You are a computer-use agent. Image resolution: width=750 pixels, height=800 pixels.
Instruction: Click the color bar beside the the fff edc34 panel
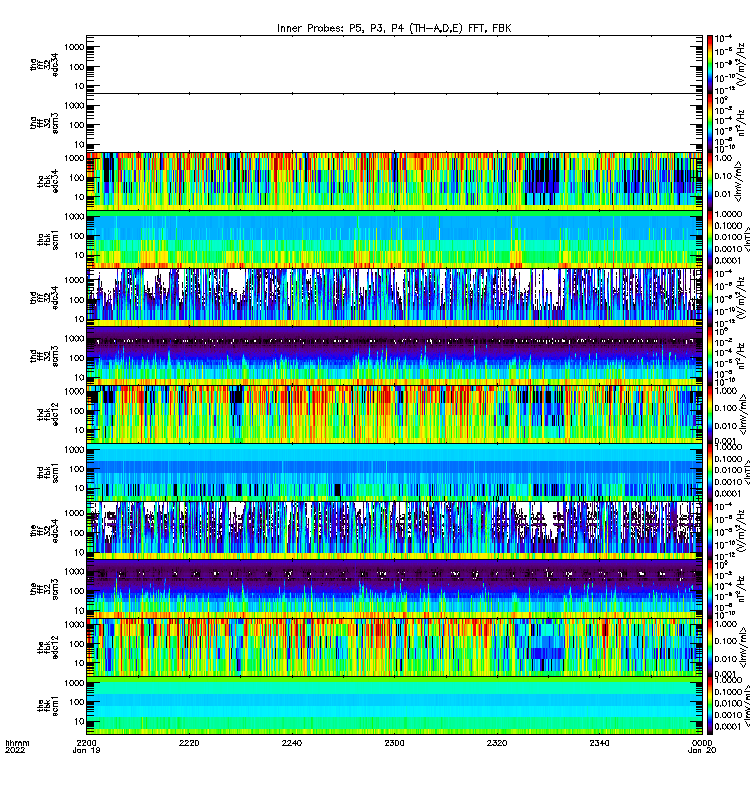[710, 531]
